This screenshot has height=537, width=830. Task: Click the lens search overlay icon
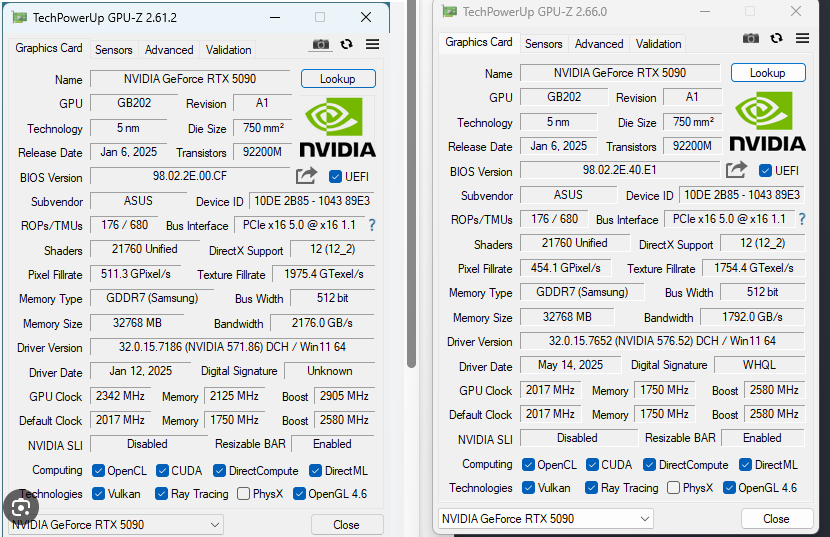[21, 508]
